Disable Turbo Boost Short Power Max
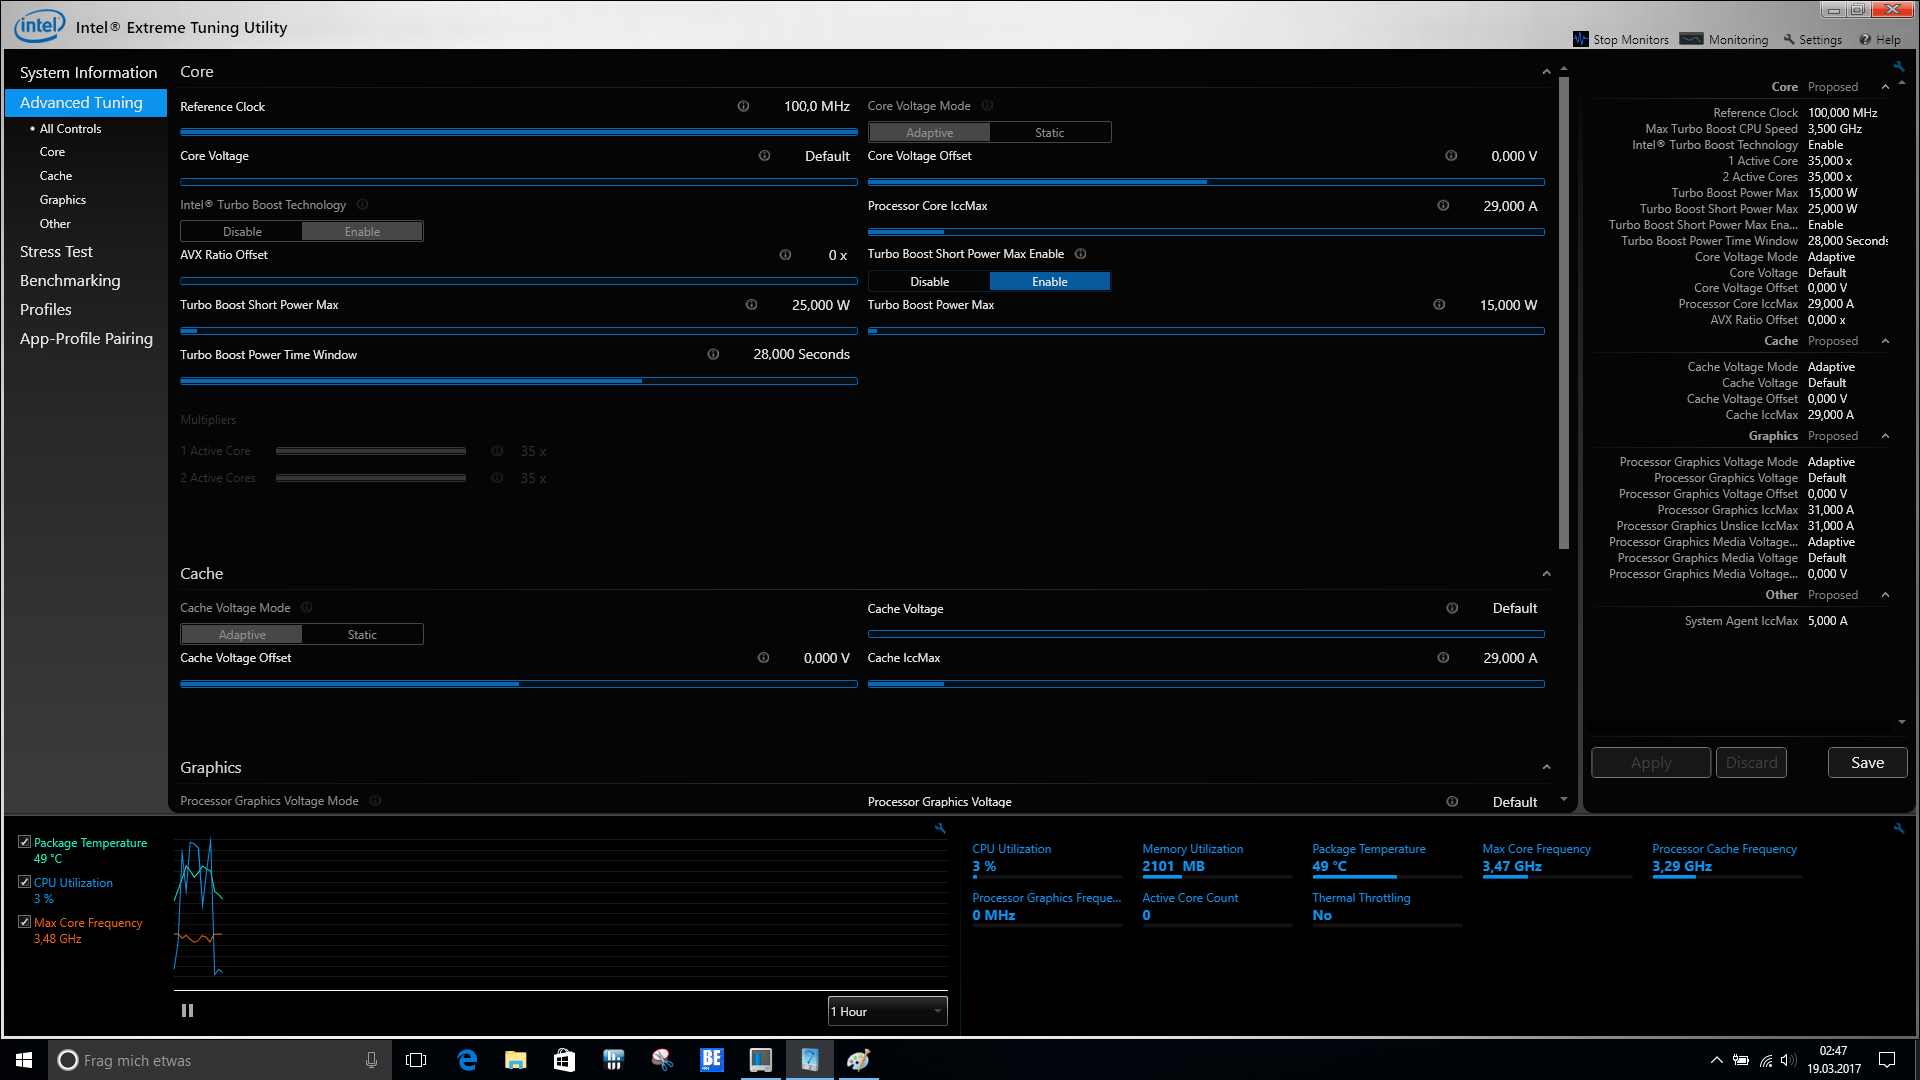 pos(929,282)
